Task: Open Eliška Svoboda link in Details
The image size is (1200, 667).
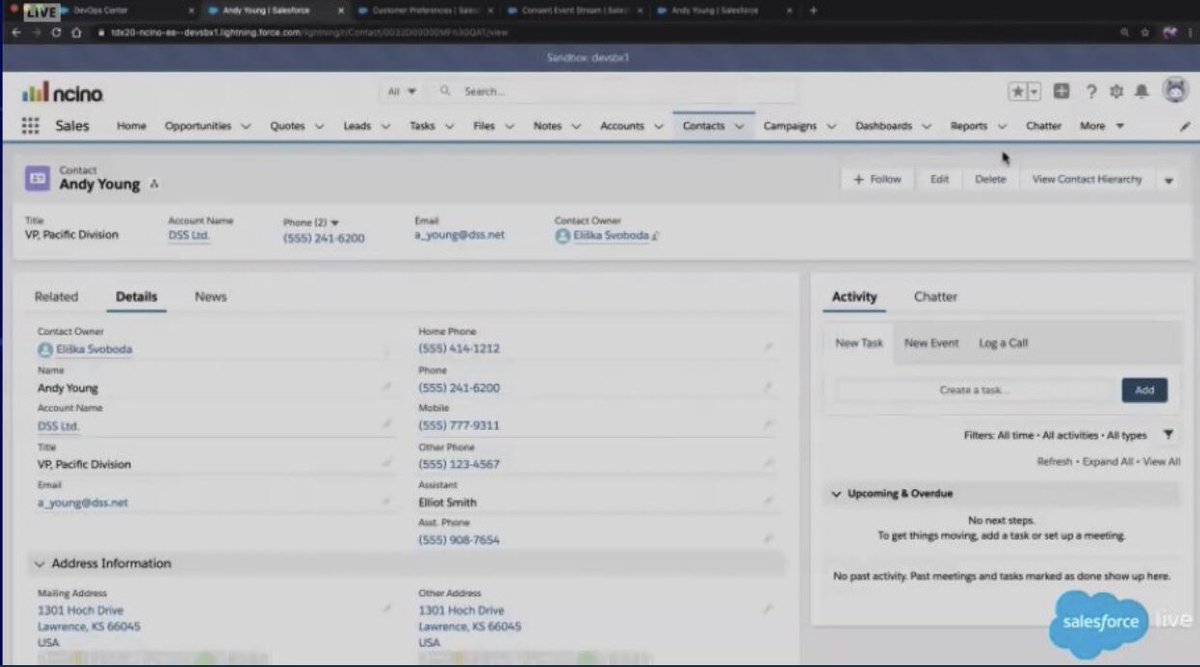Action: (94, 350)
